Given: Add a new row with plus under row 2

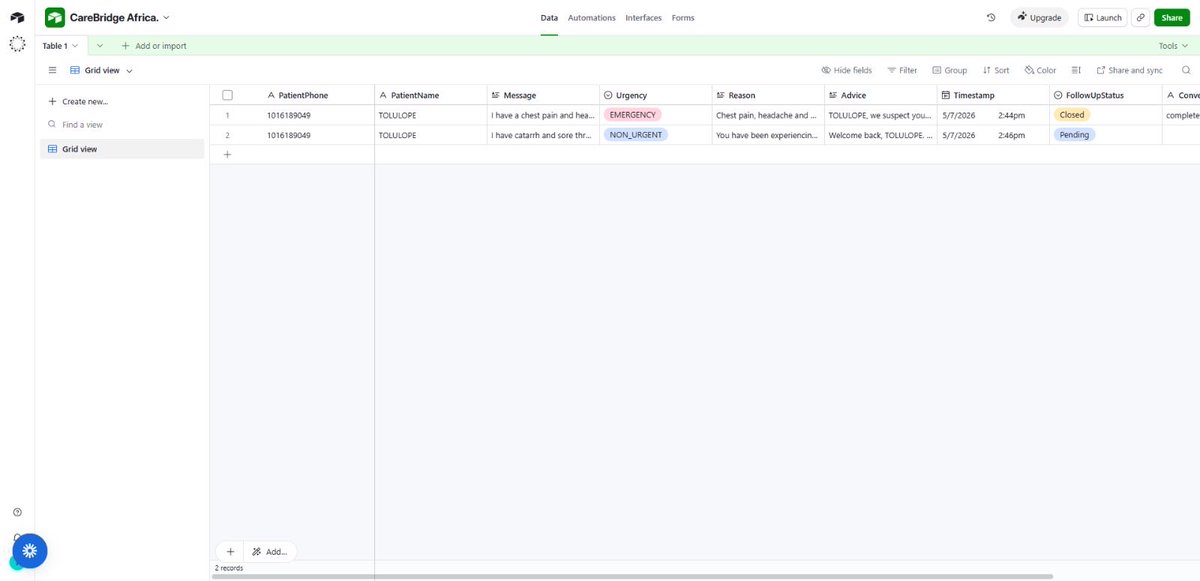Looking at the screenshot, I should (227, 154).
